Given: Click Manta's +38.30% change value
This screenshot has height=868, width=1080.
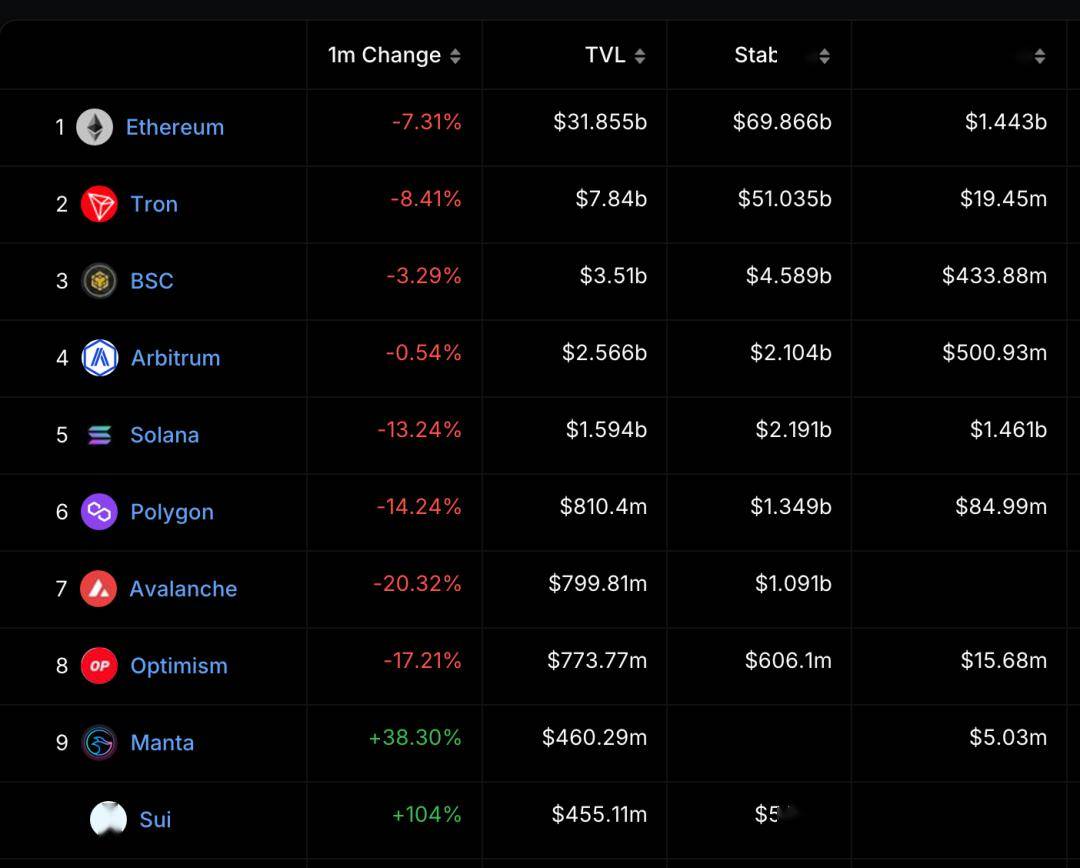Looking at the screenshot, I should (415, 738).
